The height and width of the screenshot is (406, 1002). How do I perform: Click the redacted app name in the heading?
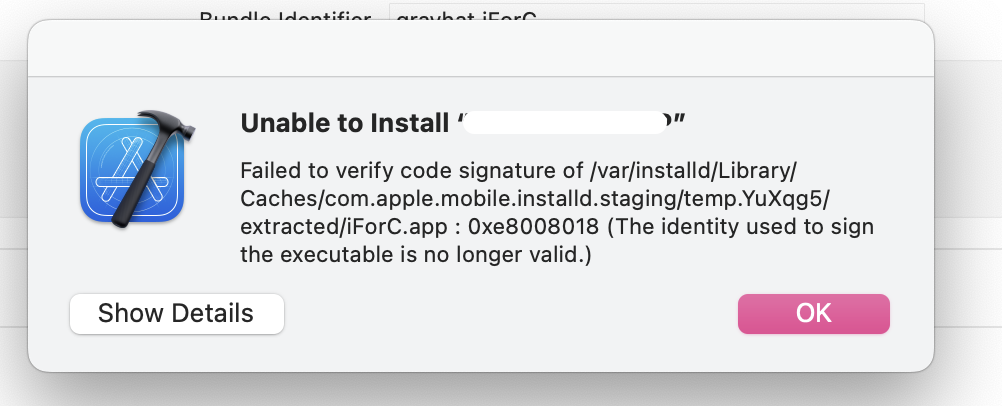pyautogui.click(x=570, y=124)
